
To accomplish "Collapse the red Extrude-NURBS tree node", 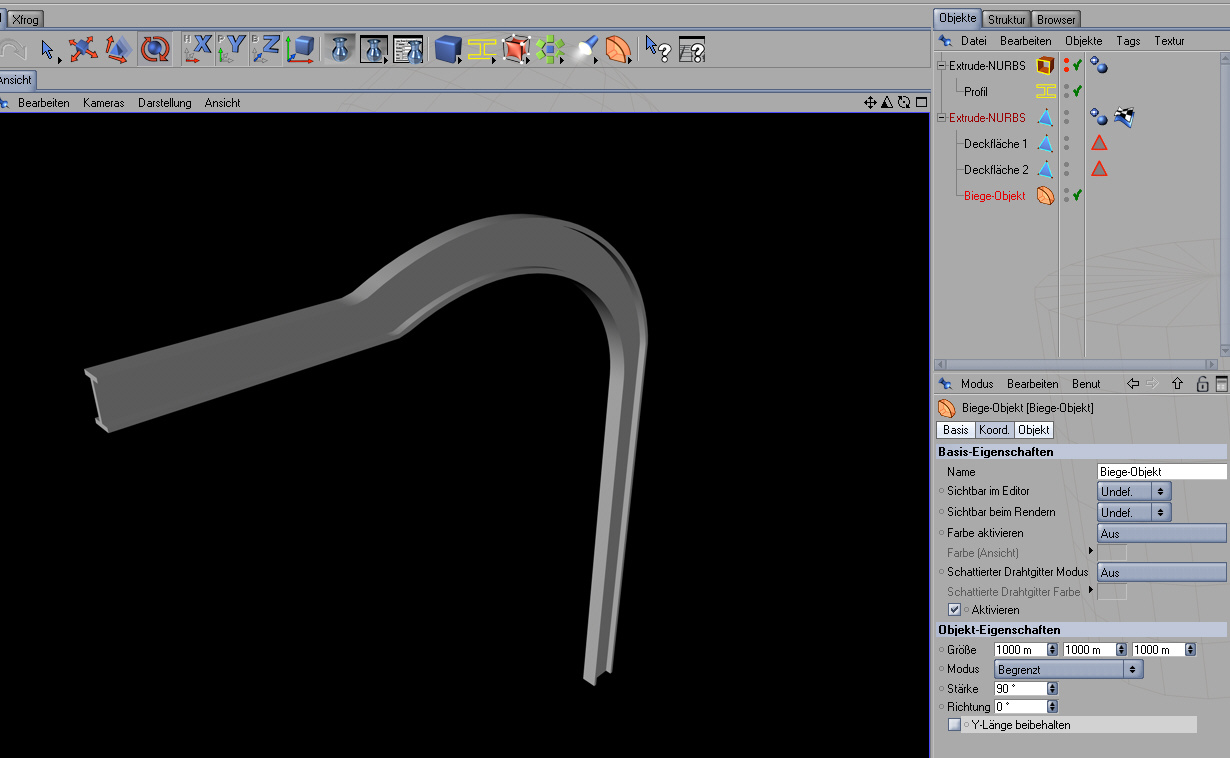I will pyautogui.click(x=940, y=118).
